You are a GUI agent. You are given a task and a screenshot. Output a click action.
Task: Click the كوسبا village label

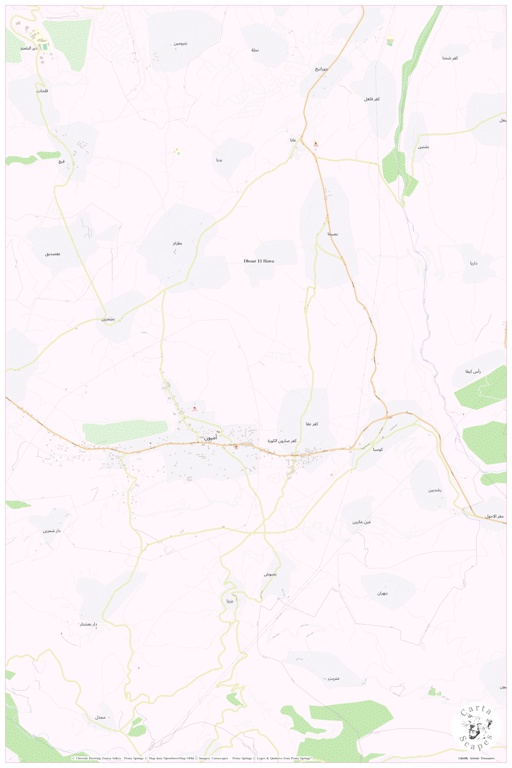(378, 449)
